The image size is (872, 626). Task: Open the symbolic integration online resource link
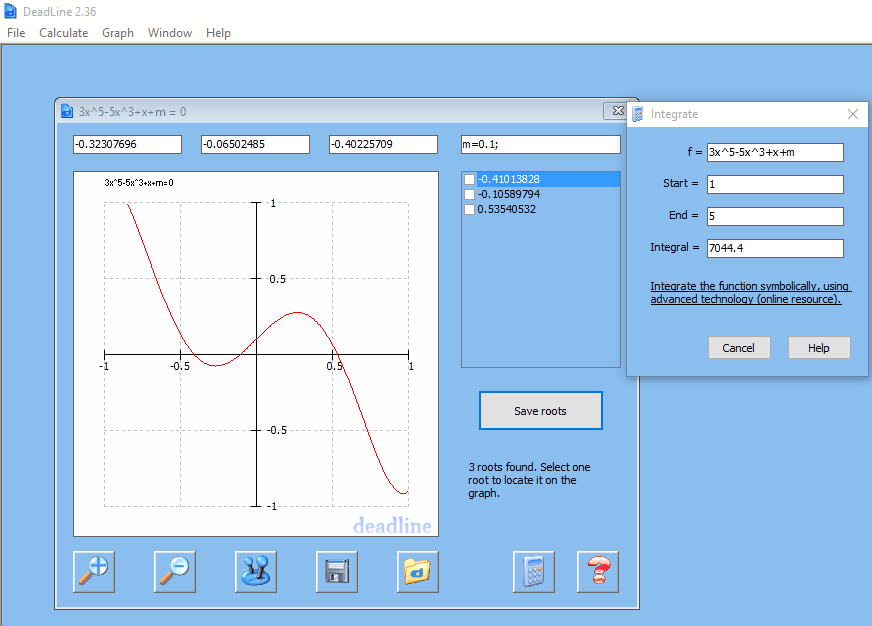pos(750,292)
